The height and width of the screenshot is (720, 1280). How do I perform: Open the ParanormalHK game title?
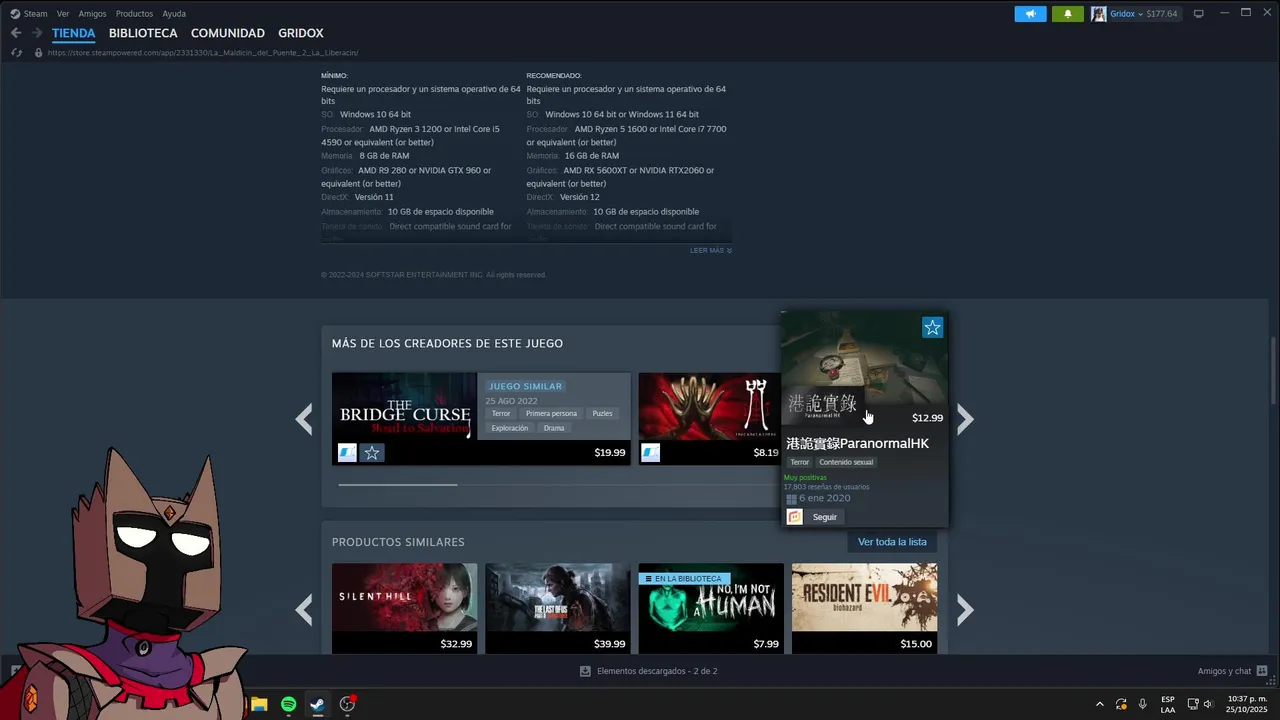coord(858,443)
